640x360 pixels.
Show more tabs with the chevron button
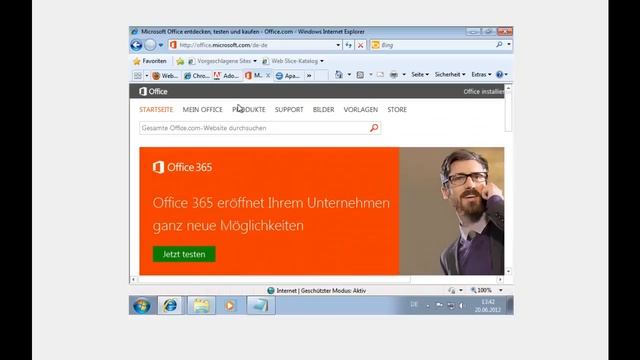[309, 76]
